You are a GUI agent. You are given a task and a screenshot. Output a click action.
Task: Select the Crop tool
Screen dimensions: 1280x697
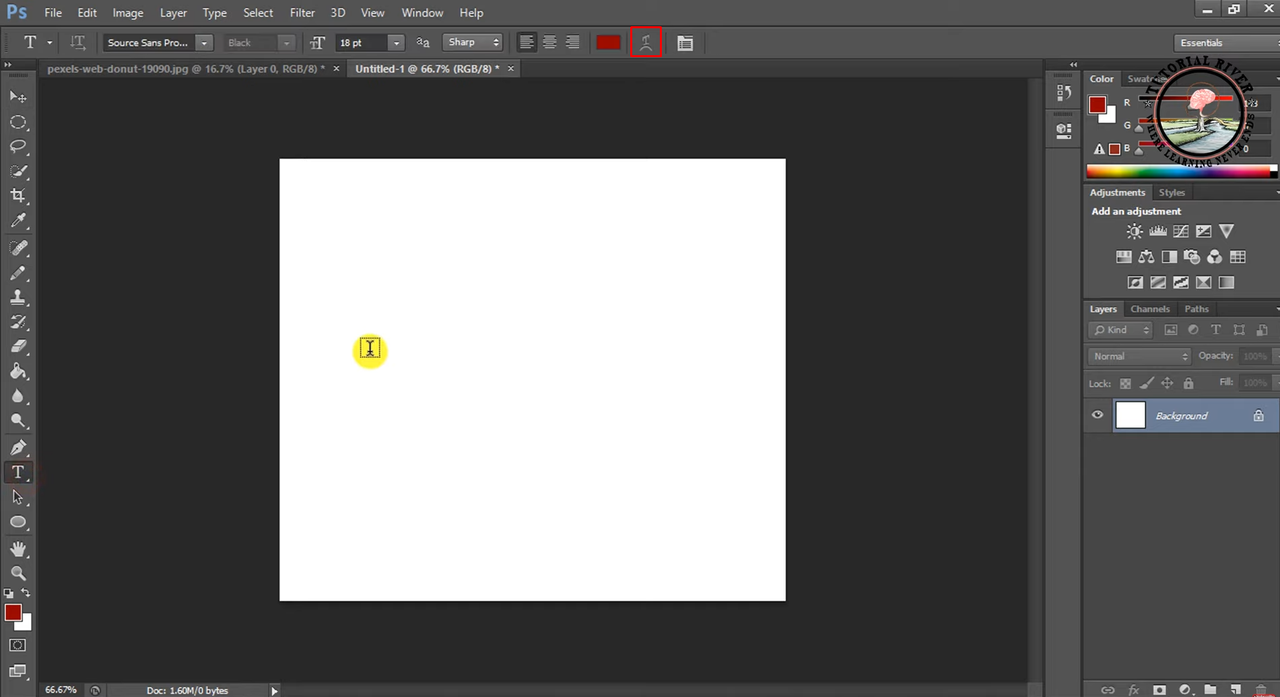(18, 197)
